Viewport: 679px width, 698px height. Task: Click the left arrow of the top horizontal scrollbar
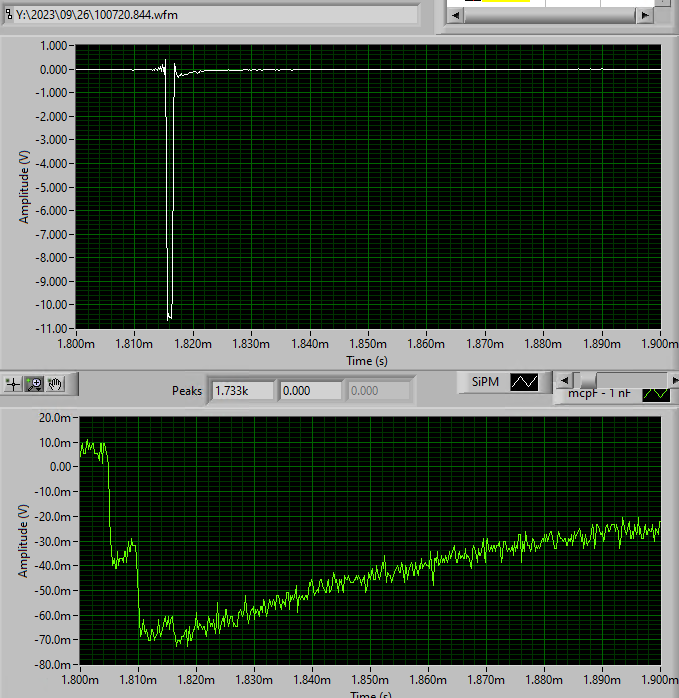point(455,16)
